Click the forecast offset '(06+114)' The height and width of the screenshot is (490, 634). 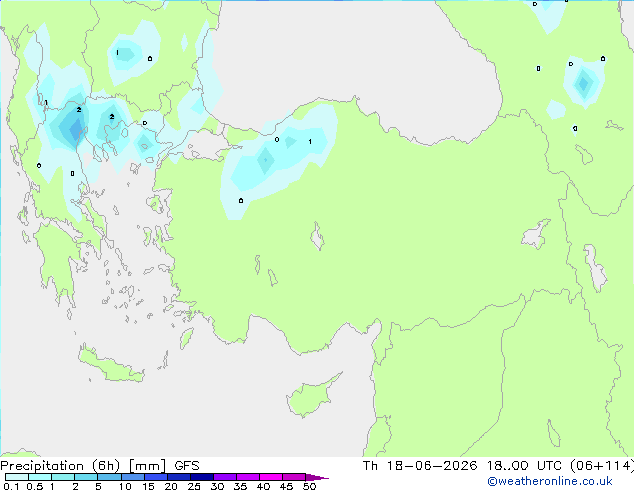(x=602, y=466)
